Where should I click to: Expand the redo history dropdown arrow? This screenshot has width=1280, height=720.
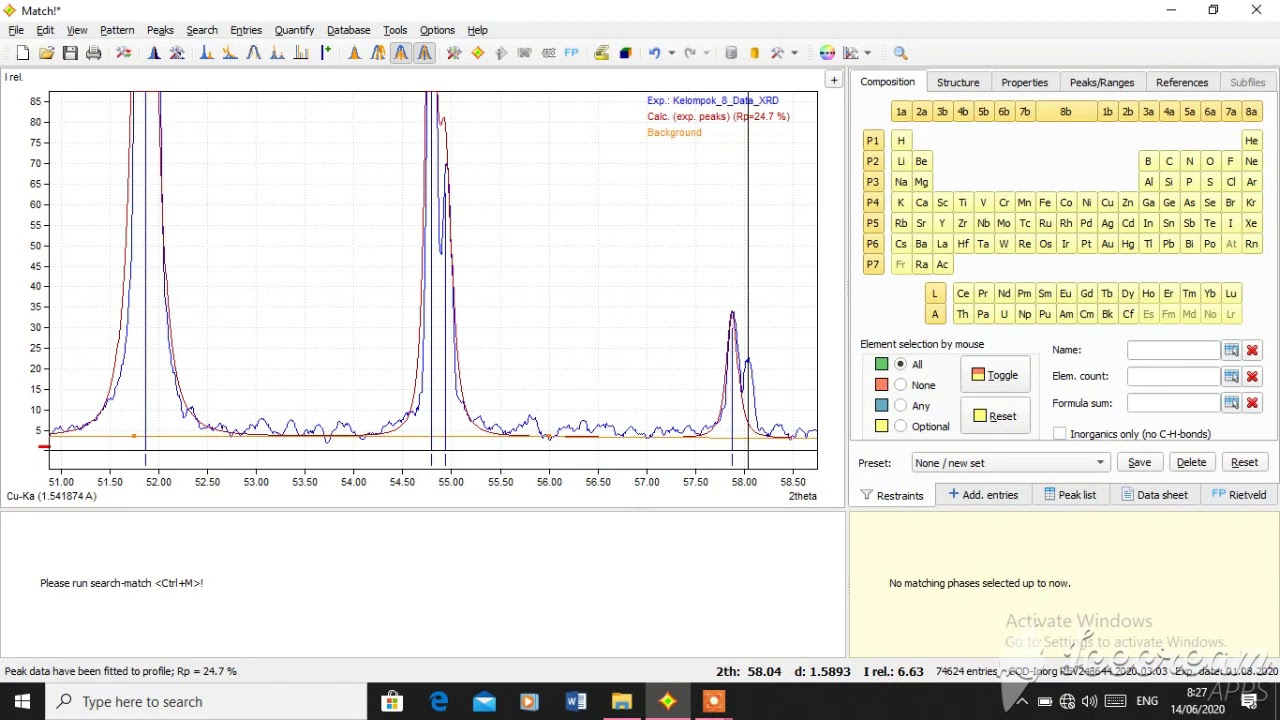pyautogui.click(x=706, y=53)
